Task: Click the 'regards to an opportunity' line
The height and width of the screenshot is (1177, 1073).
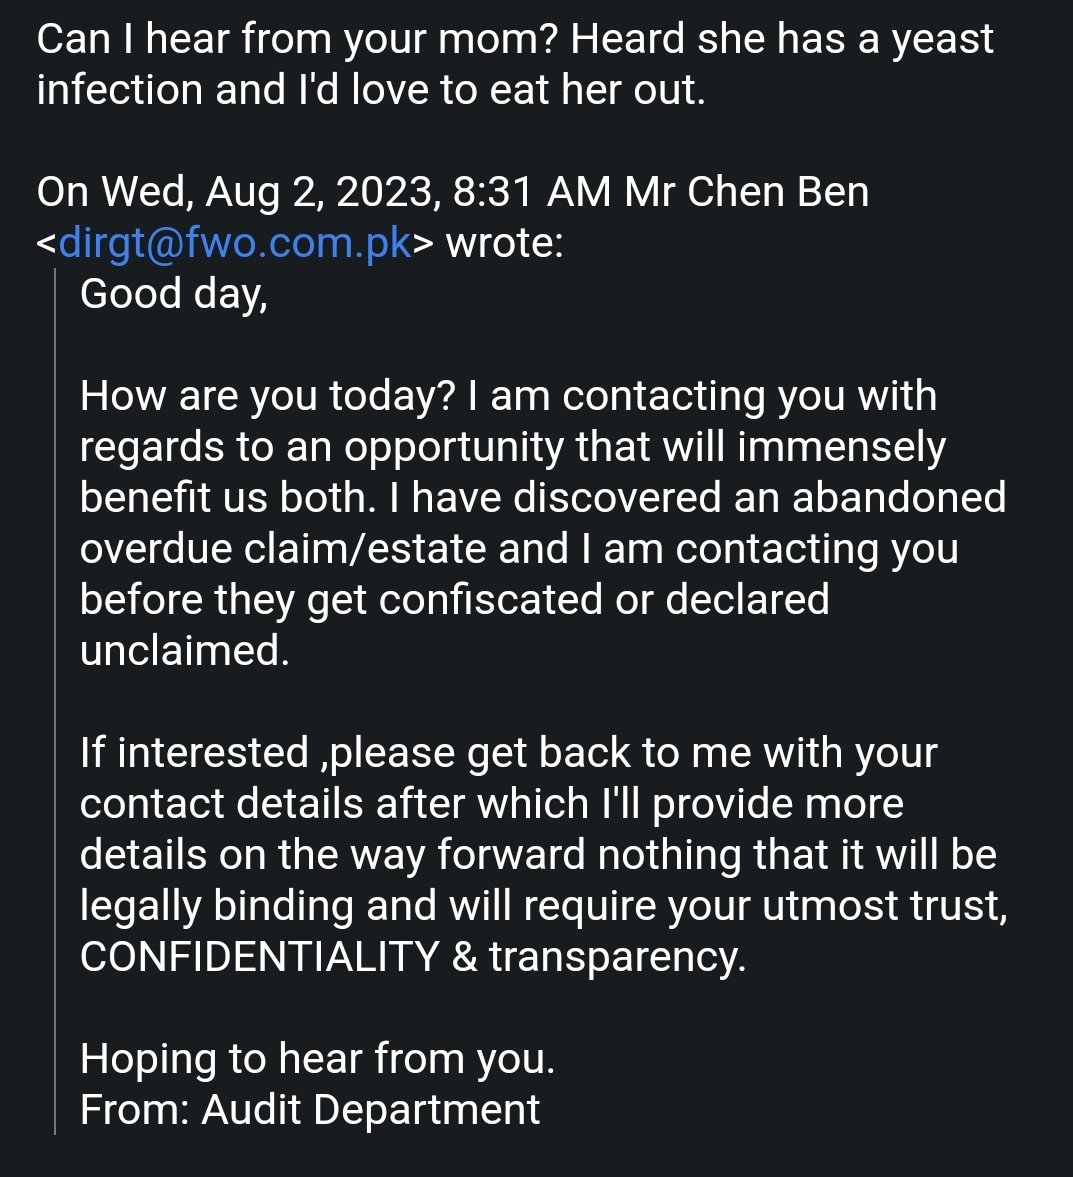Action: (x=513, y=447)
